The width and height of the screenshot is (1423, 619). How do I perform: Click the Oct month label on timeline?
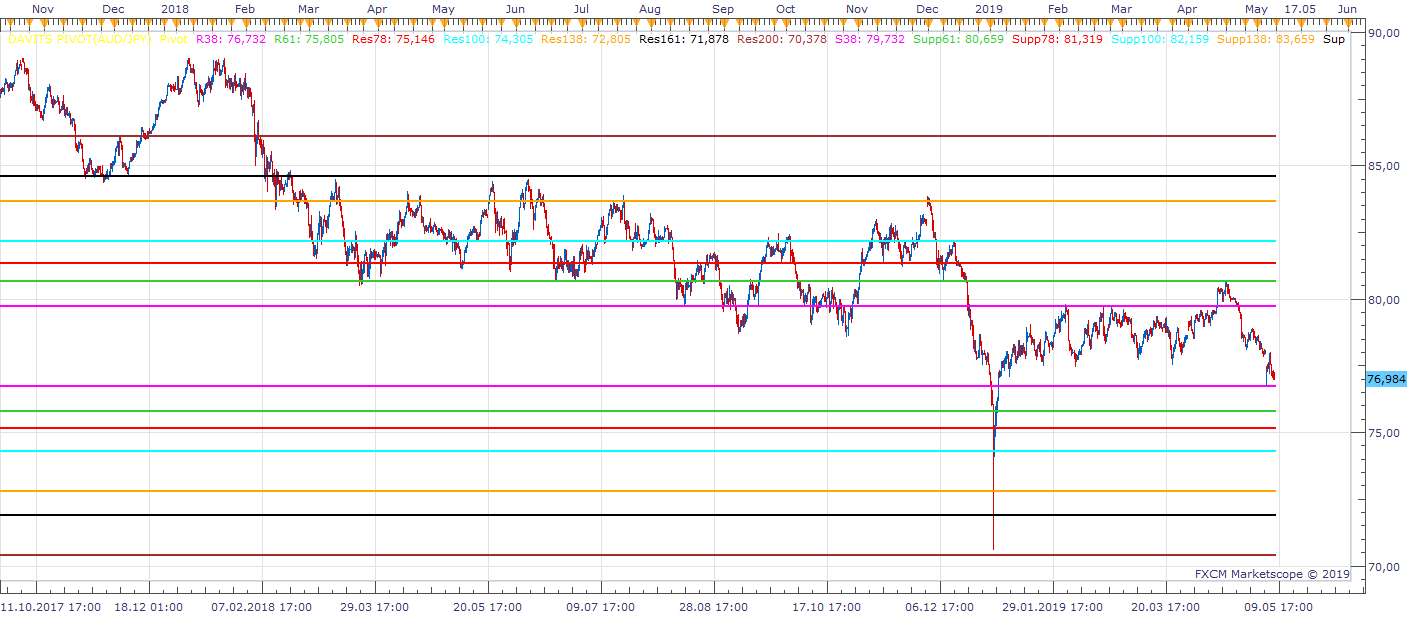coord(786,8)
